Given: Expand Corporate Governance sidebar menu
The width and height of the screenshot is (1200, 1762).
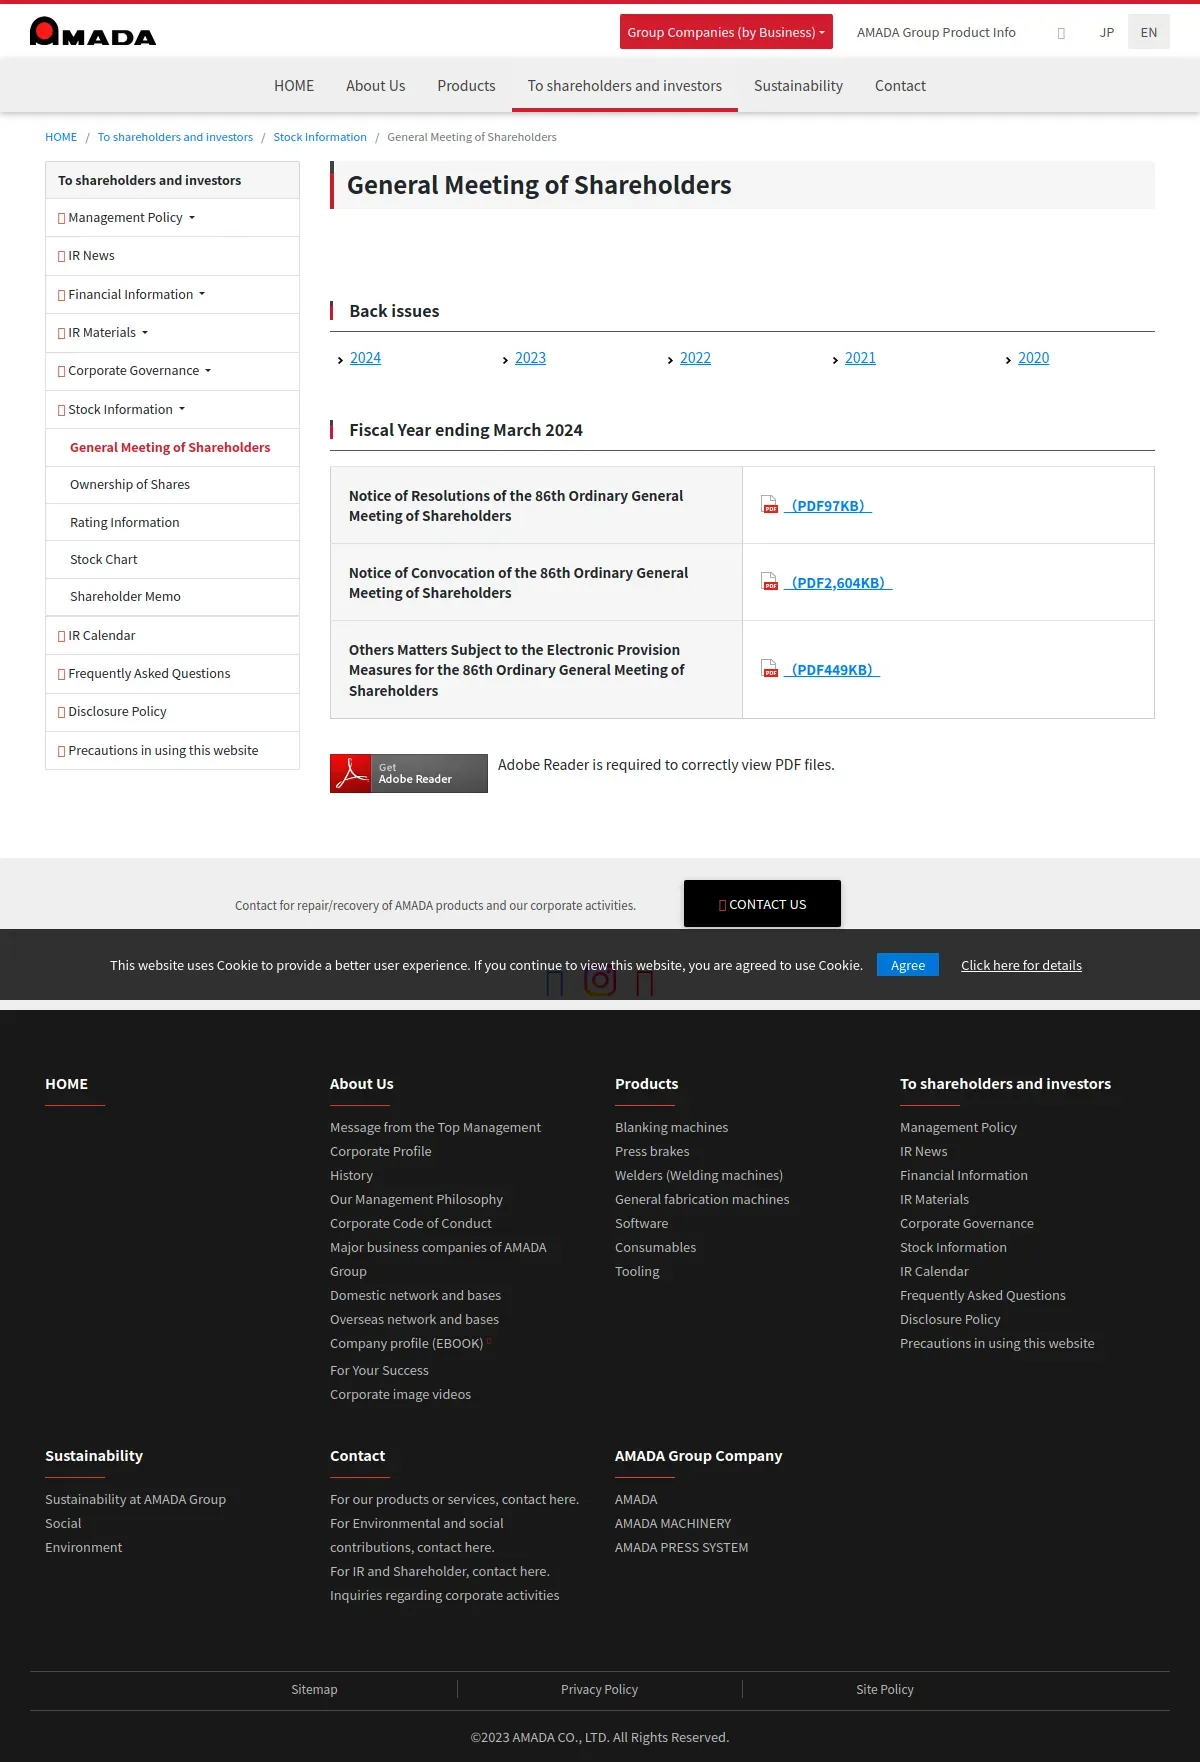Looking at the screenshot, I should [172, 371].
